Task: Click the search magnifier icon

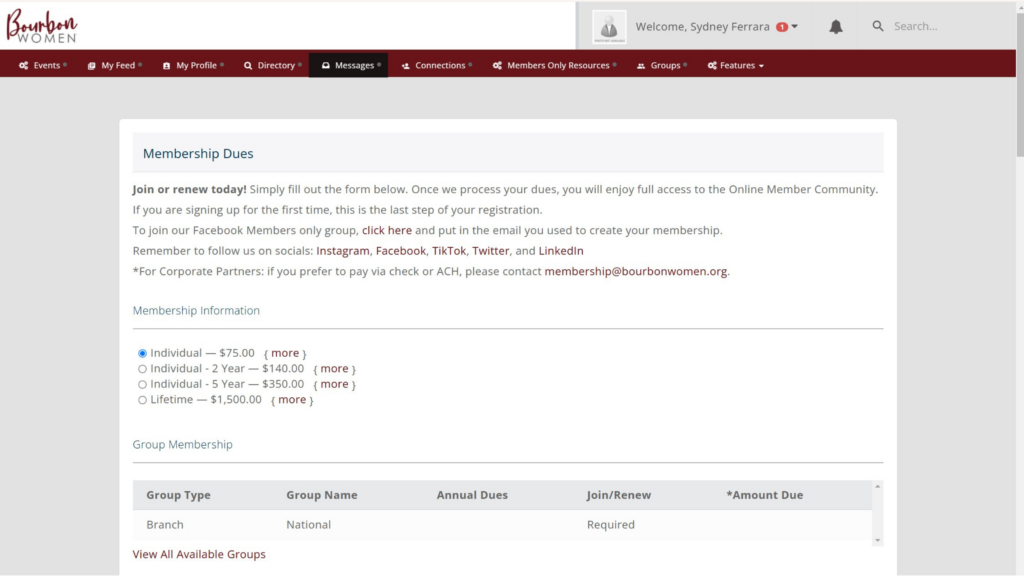Action: pos(878,26)
